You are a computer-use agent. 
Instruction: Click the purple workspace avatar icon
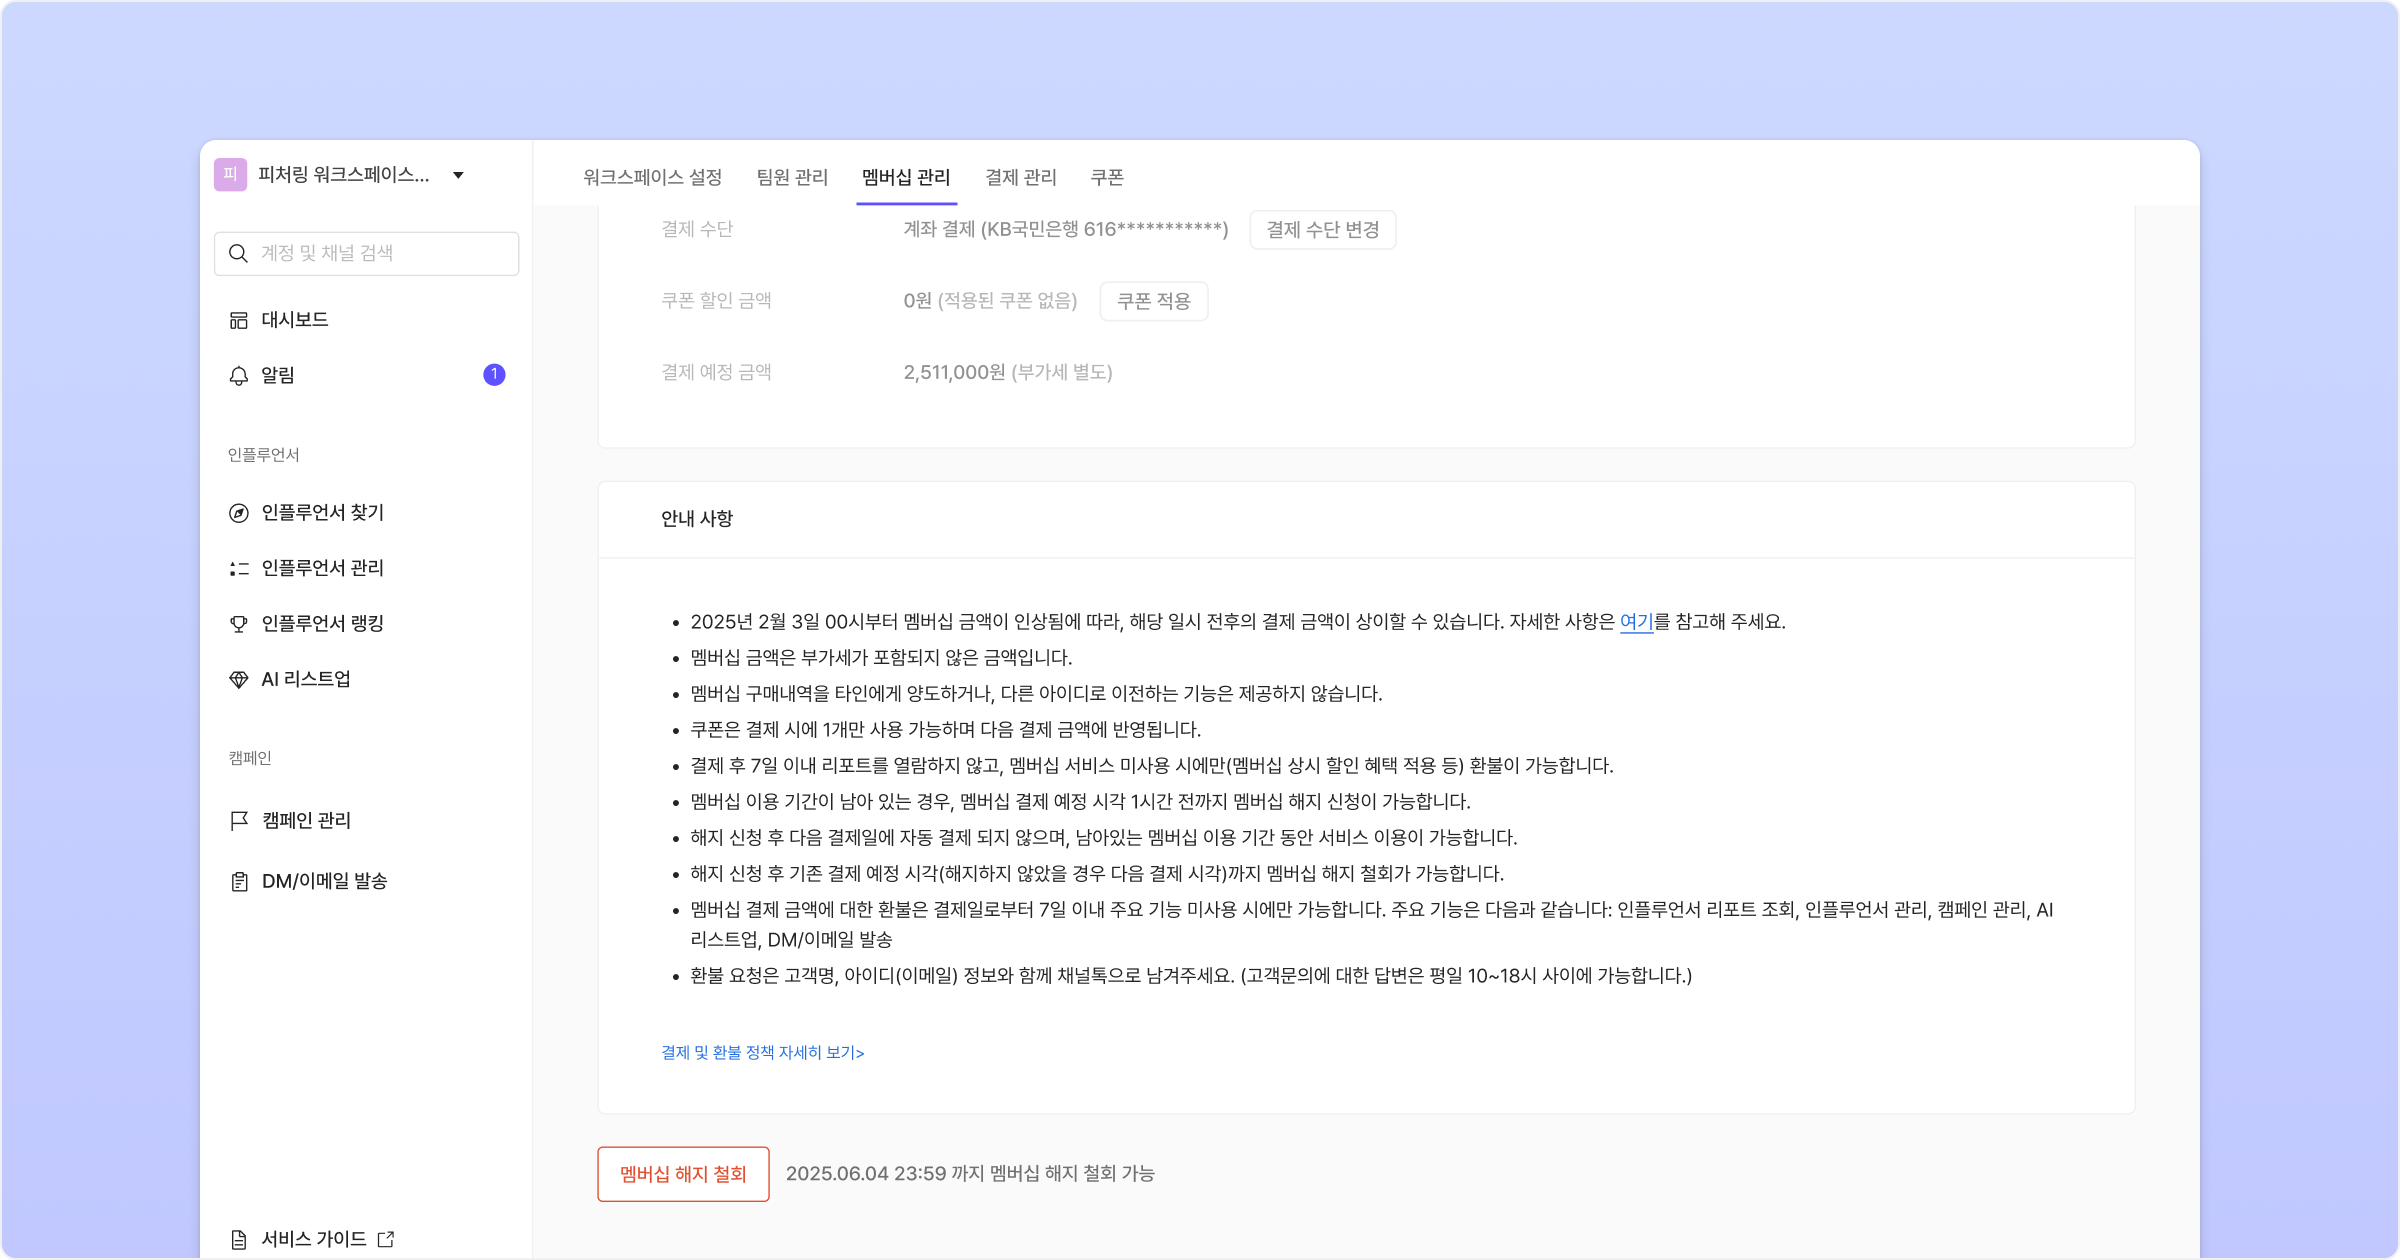point(230,175)
